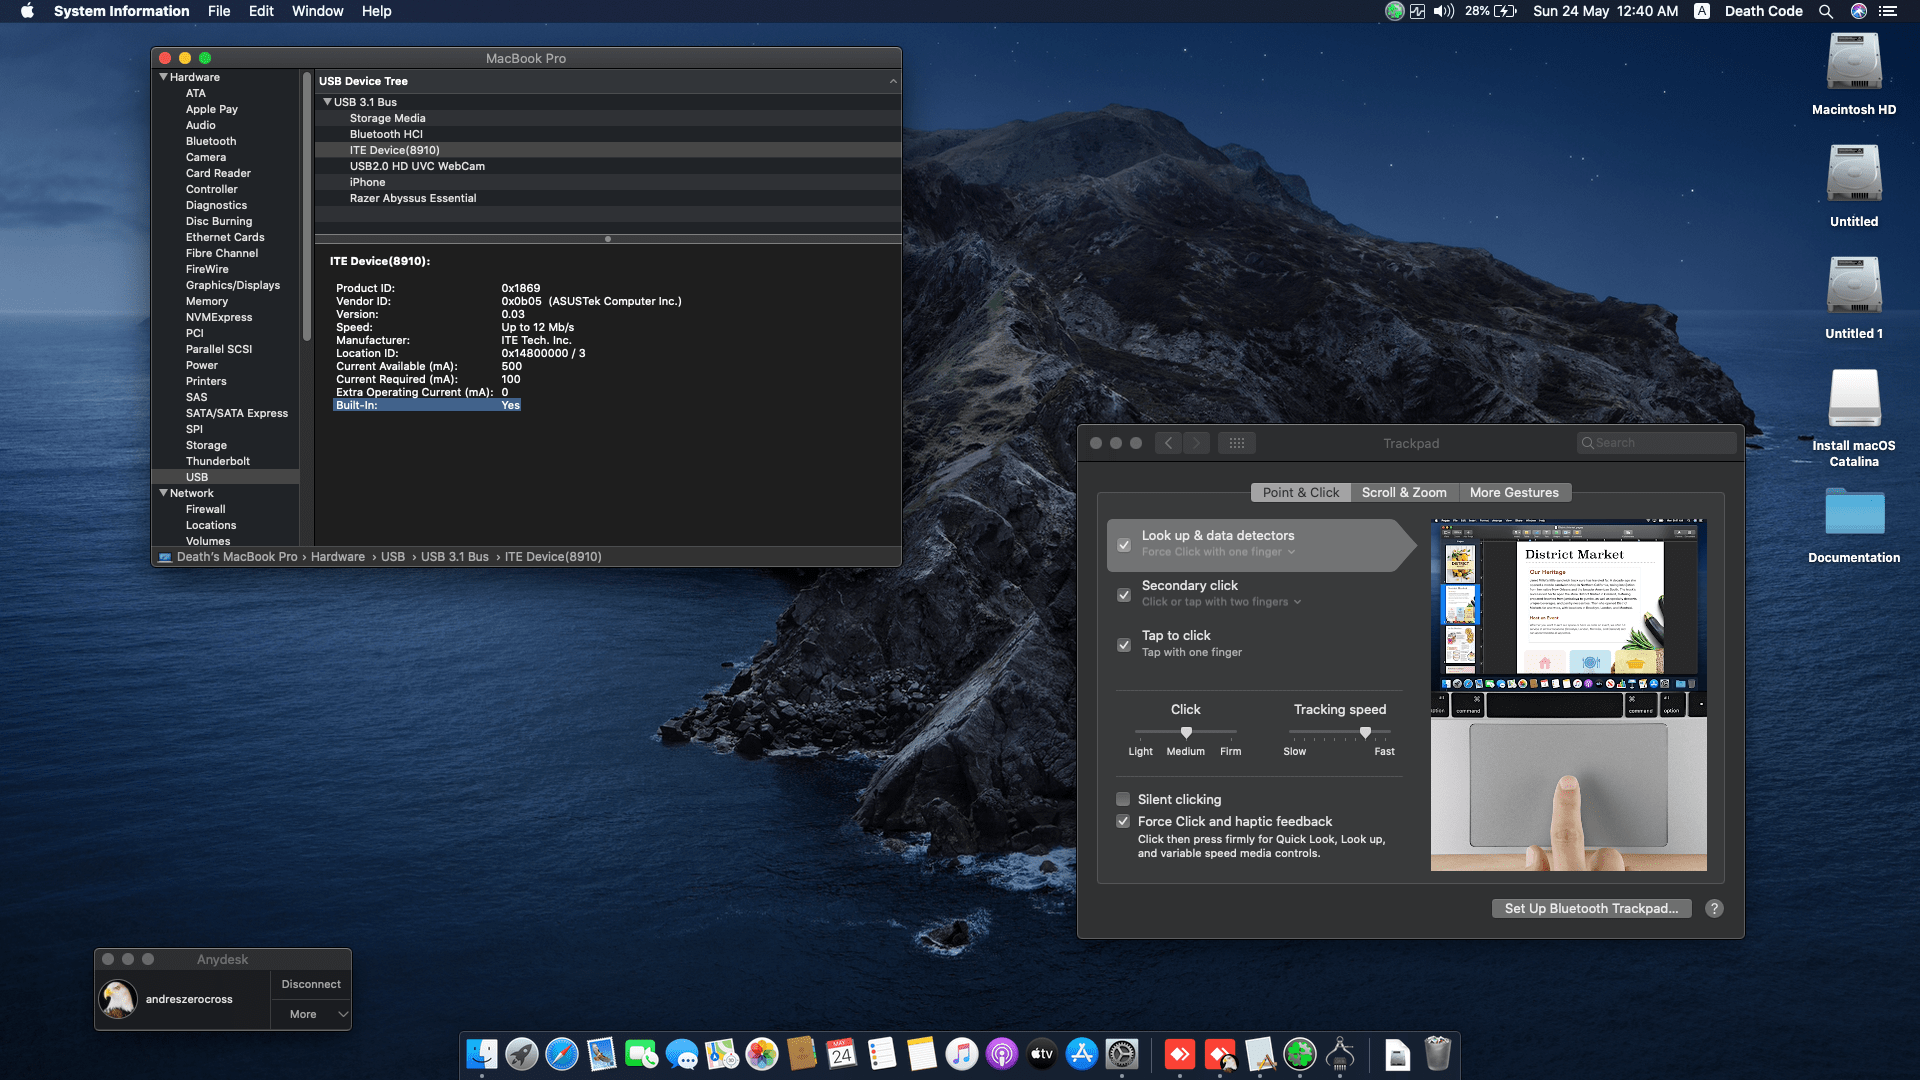Enable Silent clicking checkbox
This screenshot has height=1080, width=1920.
coord(1123,799)
